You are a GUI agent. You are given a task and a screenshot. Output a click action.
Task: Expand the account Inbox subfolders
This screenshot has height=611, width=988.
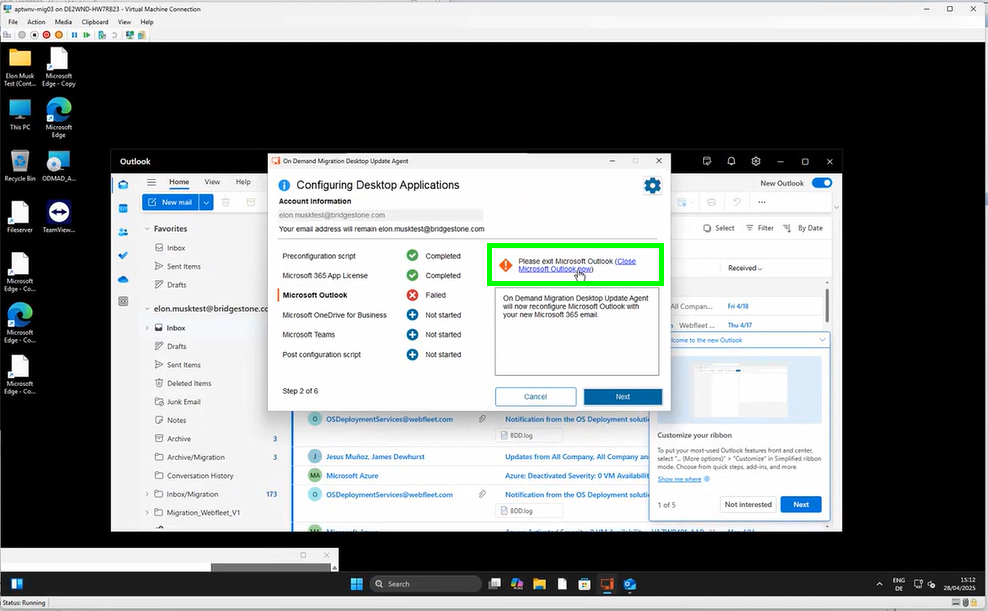pyautogui.click(x=147, y=328)
